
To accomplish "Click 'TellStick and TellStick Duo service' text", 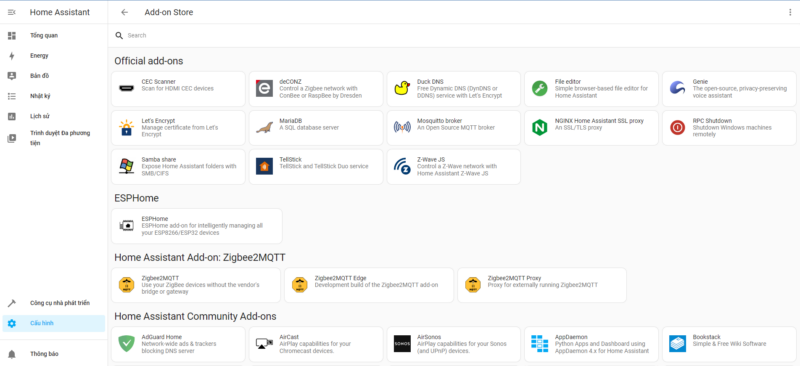I will click(x=323, y=166).
